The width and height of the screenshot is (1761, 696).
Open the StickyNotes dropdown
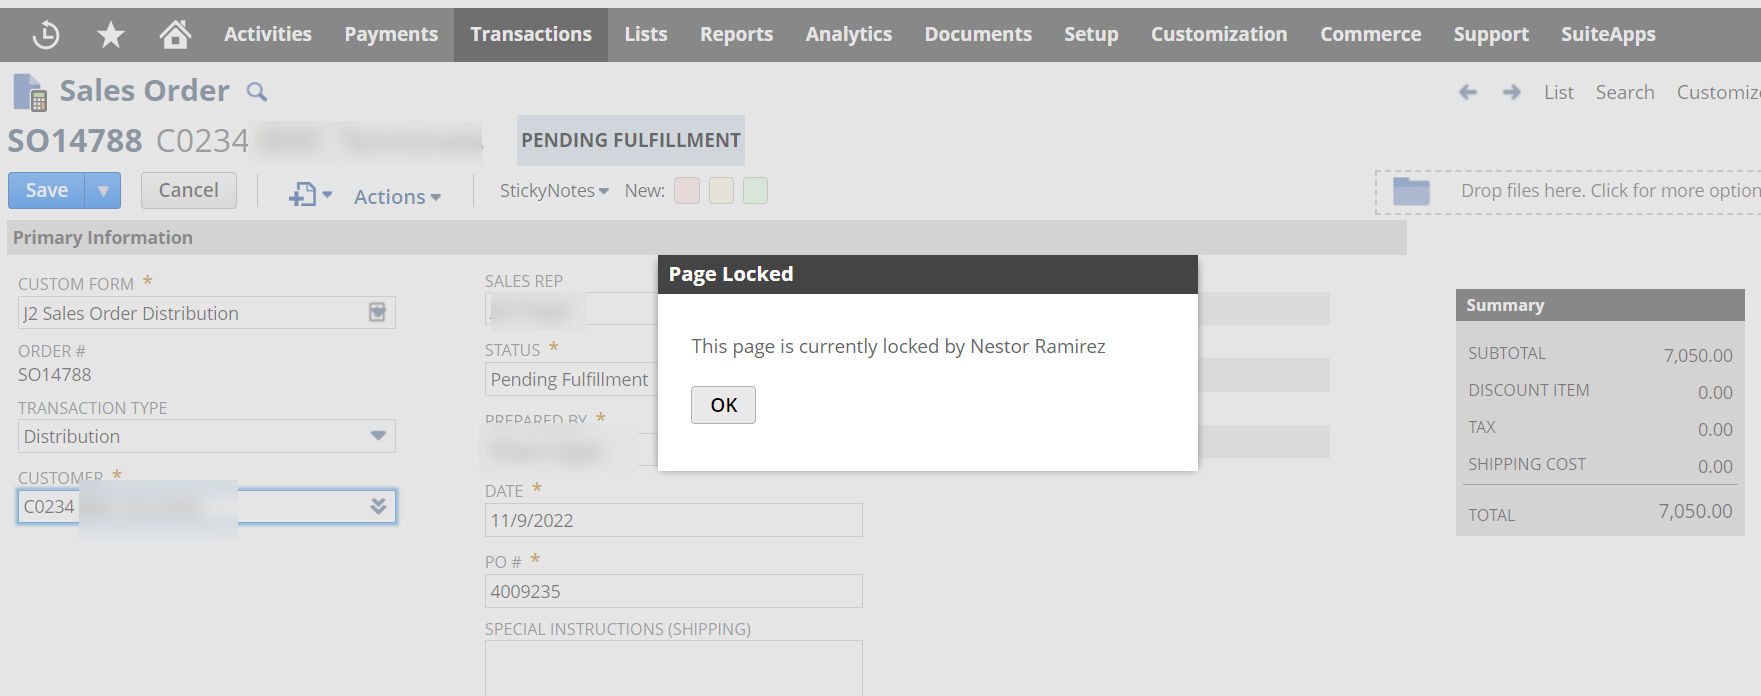554,191
